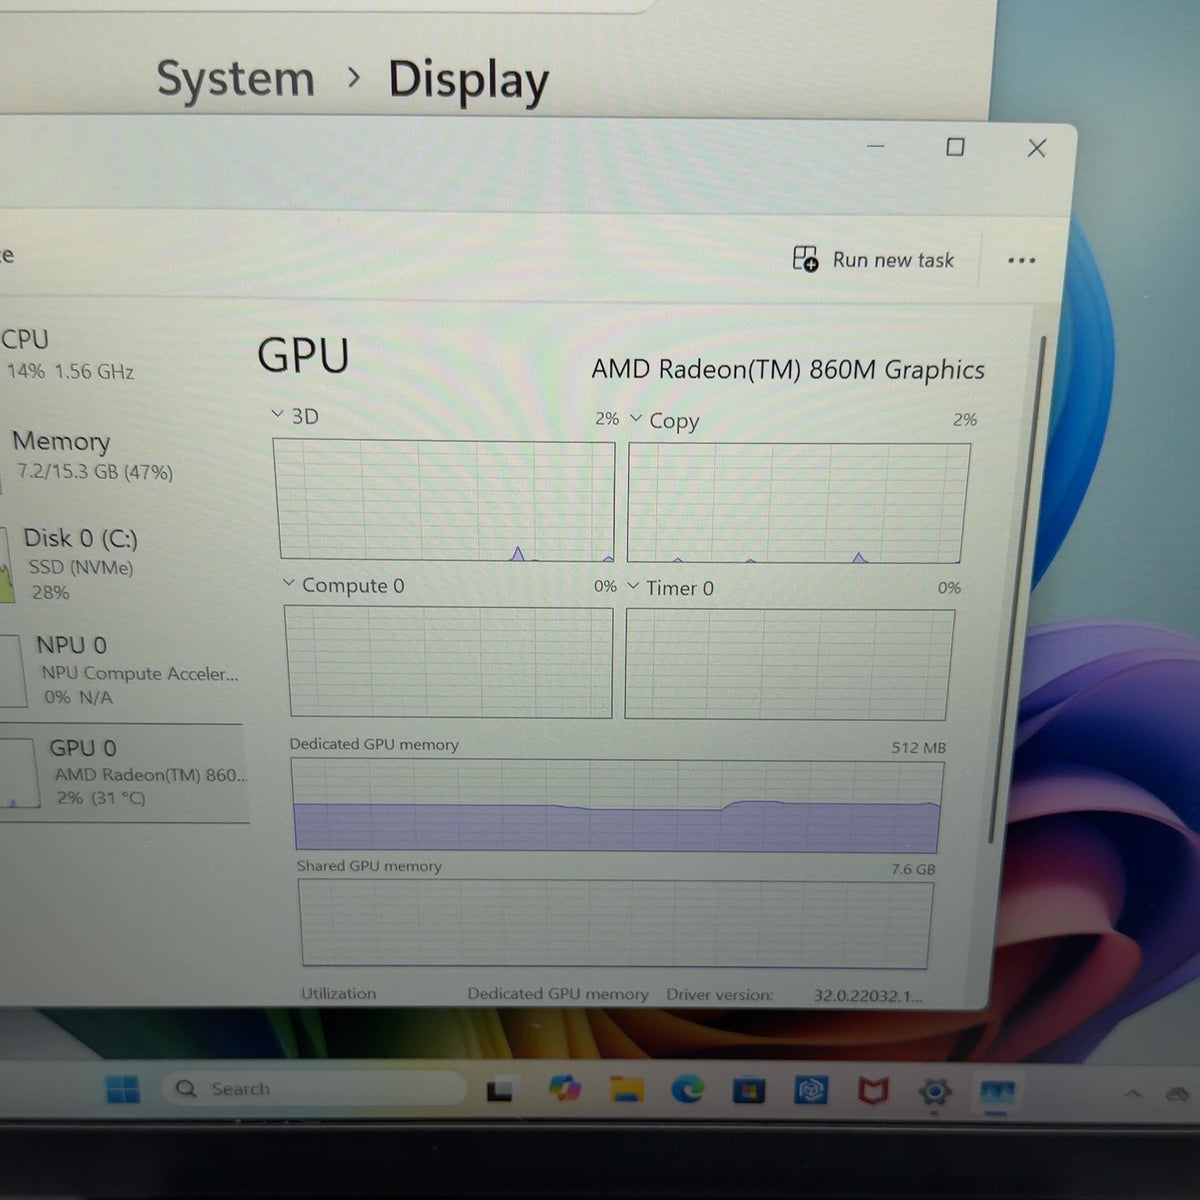
Task: Click the 3D utilization graph
Action: point(445,500)
